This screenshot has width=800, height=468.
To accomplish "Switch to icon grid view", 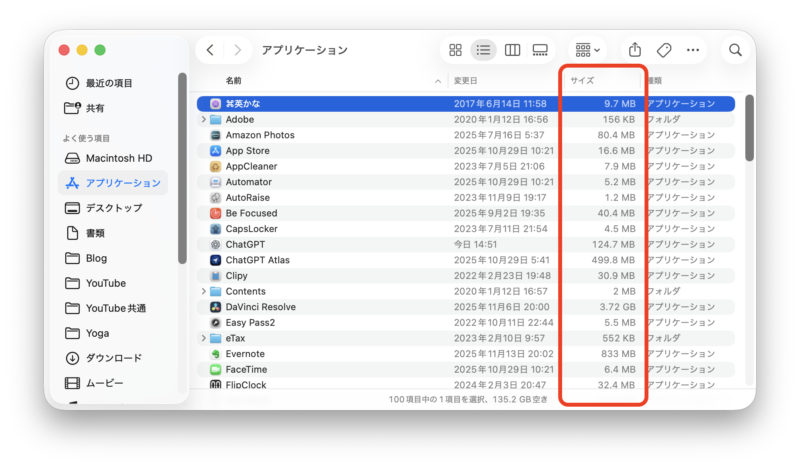I will (456, 50).
